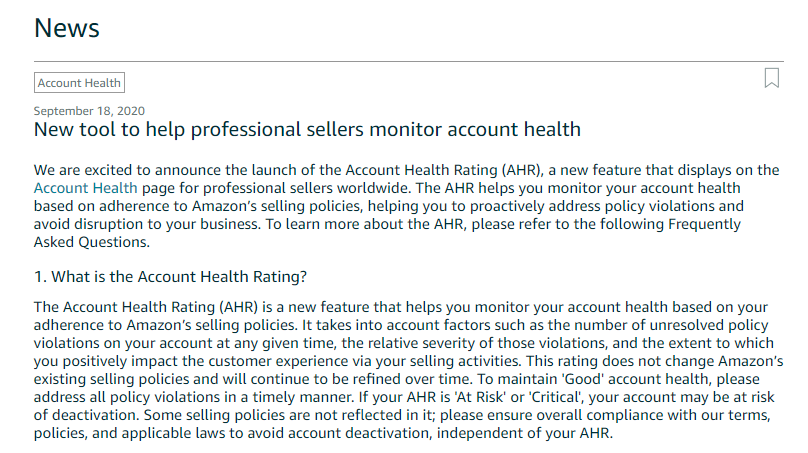Open the 'New tool to help professional sellers' headline
The height and width of the screenshot is (453, 808).
tap(307, 129)
